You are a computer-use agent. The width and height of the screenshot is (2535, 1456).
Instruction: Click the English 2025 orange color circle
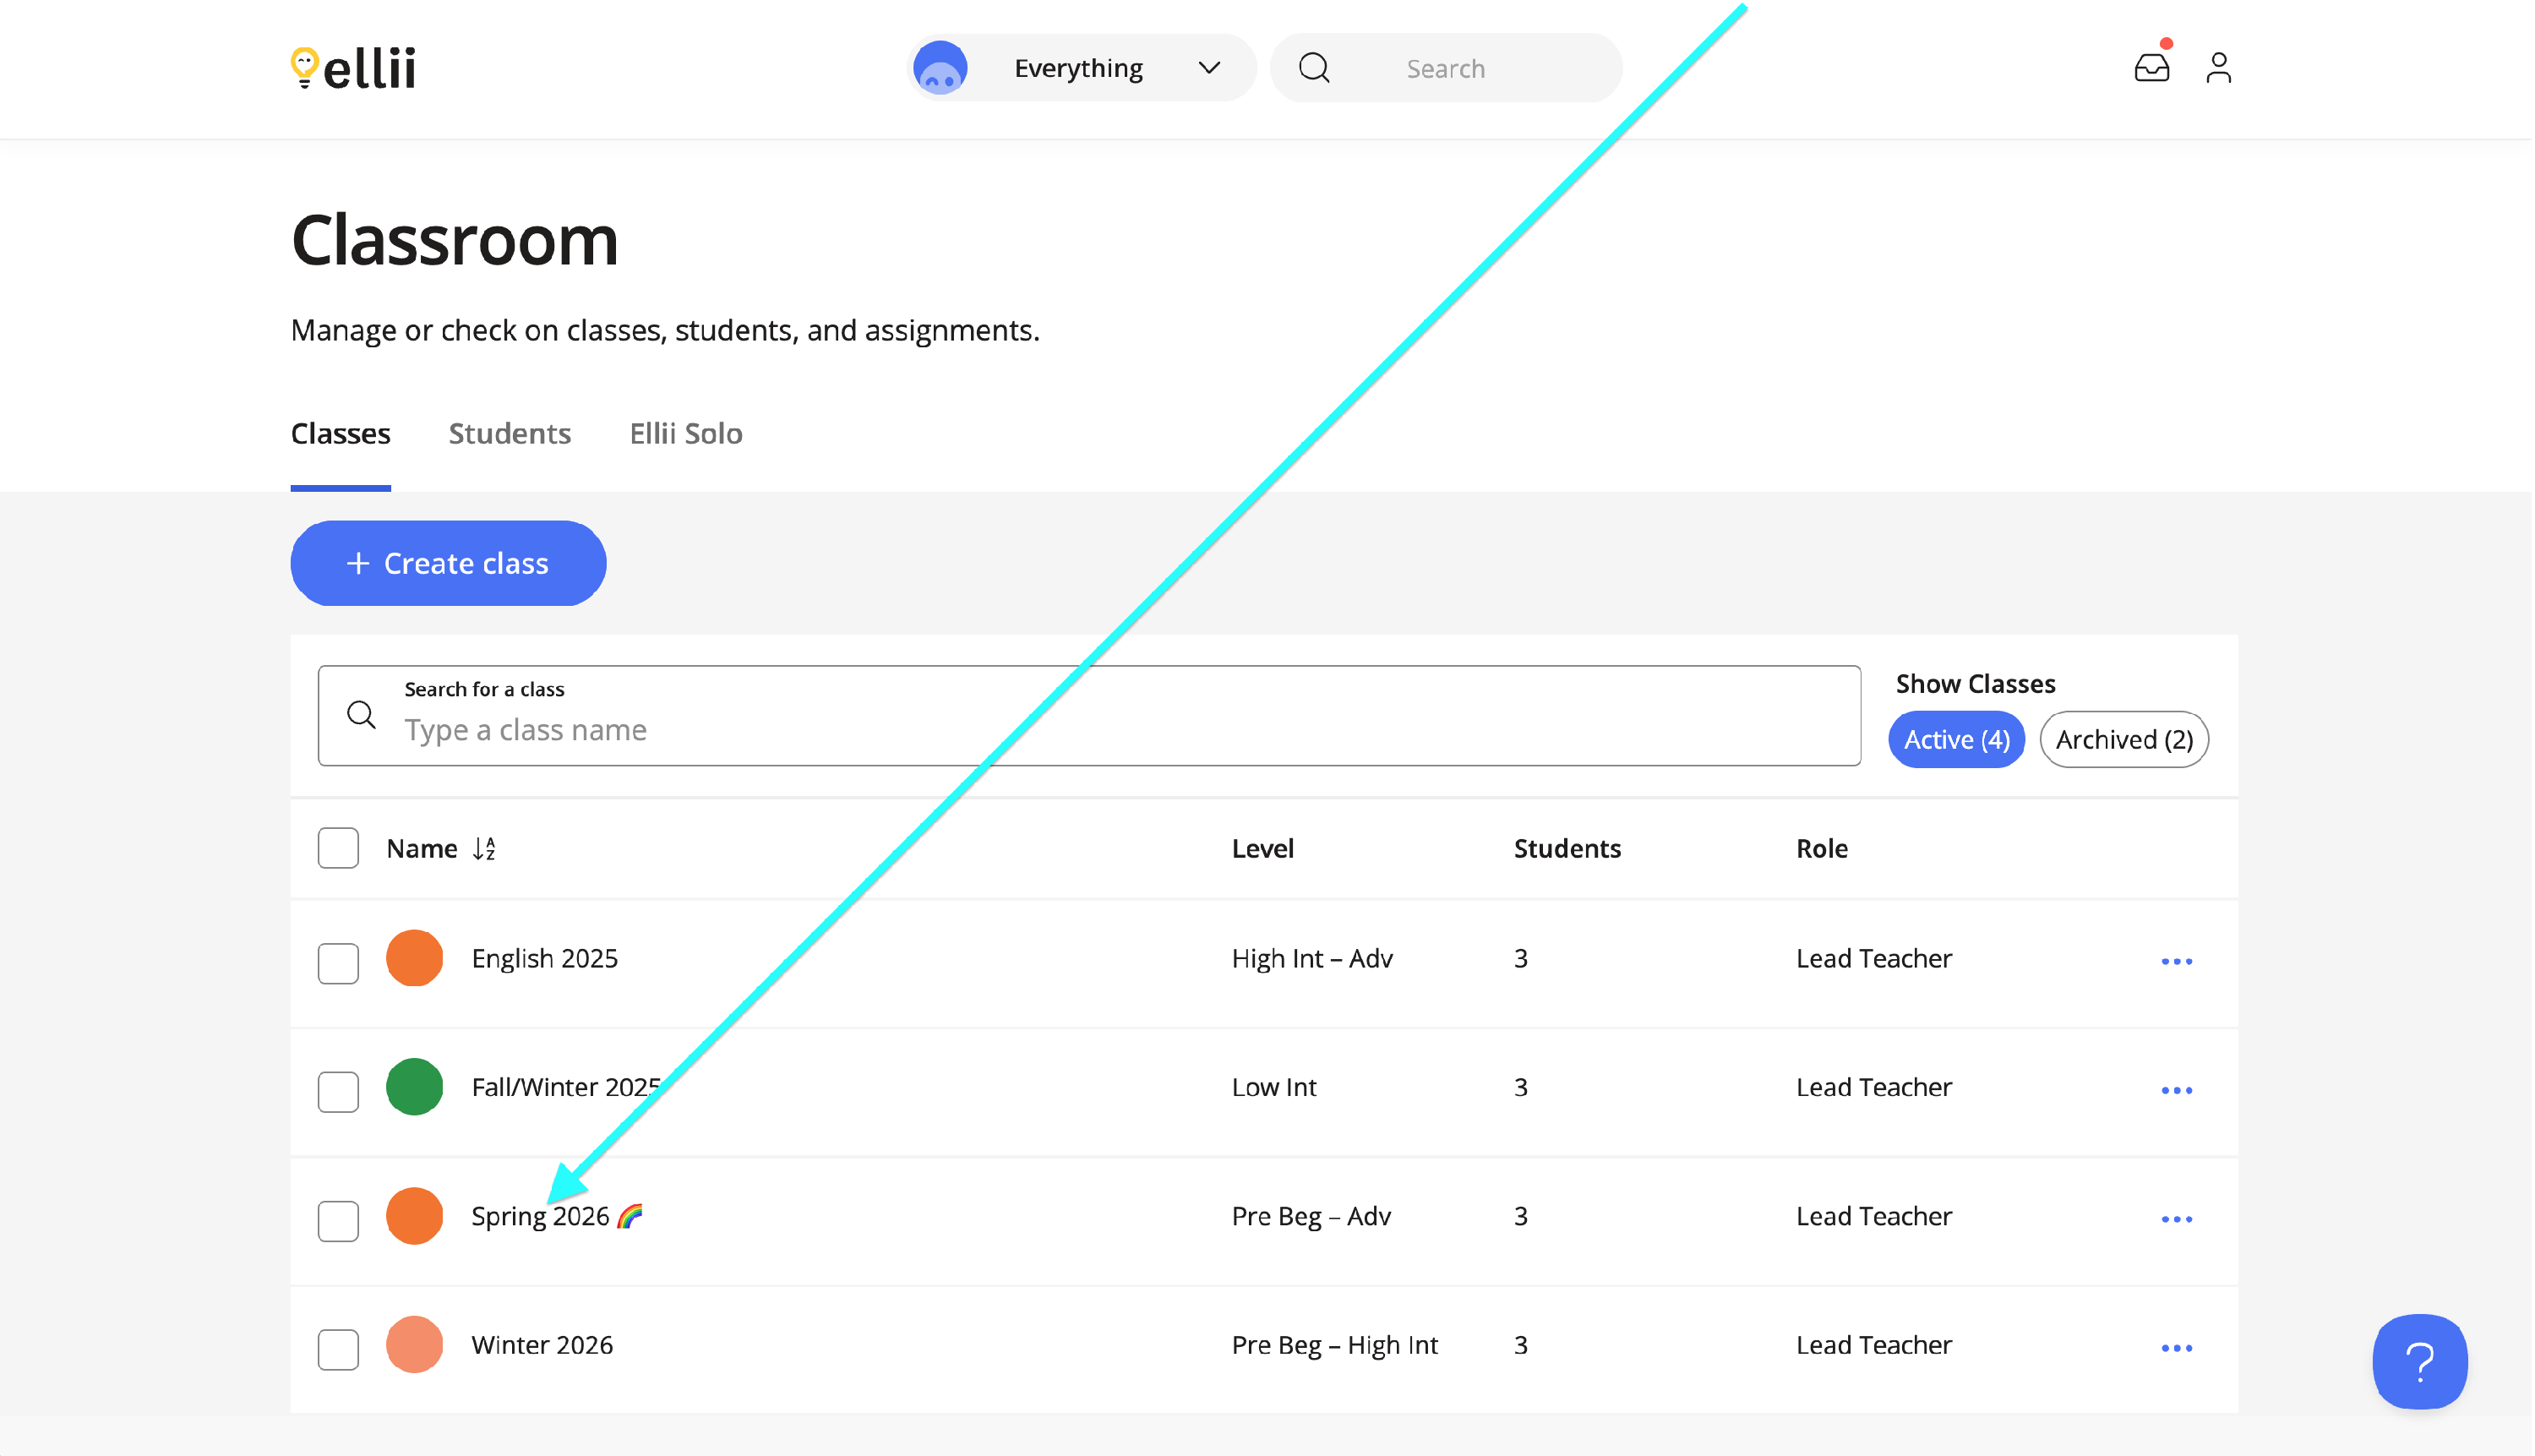414,958
